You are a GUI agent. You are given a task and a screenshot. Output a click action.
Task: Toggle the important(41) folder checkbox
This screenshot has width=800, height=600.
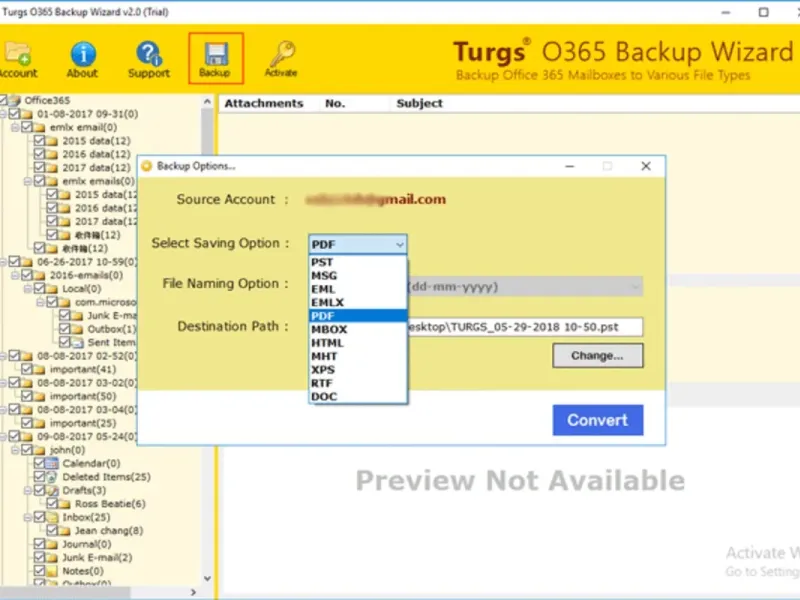pyautogui.click(x=27, y=369)
